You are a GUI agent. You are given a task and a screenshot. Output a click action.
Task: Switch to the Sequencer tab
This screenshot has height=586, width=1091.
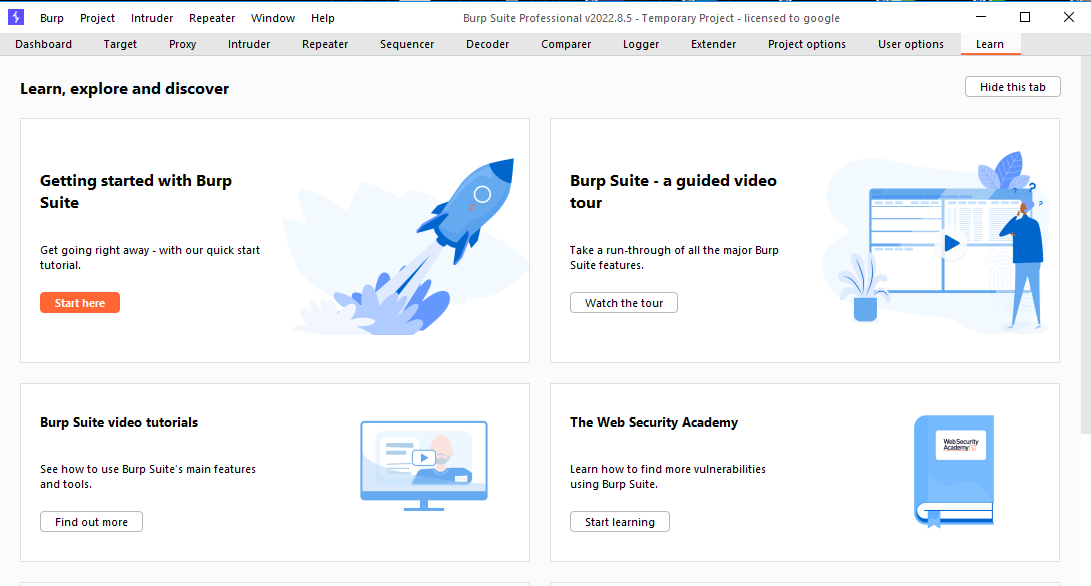(x=407, y=45)
